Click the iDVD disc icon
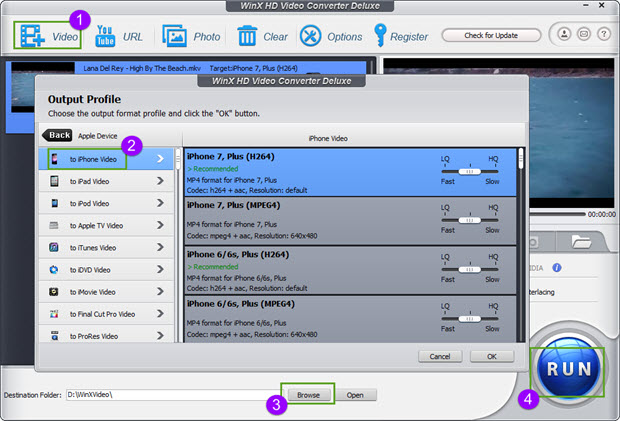Image resolution: width=620 pixels, height=421 pixels. pyautogui.click(x=54, y=270)
